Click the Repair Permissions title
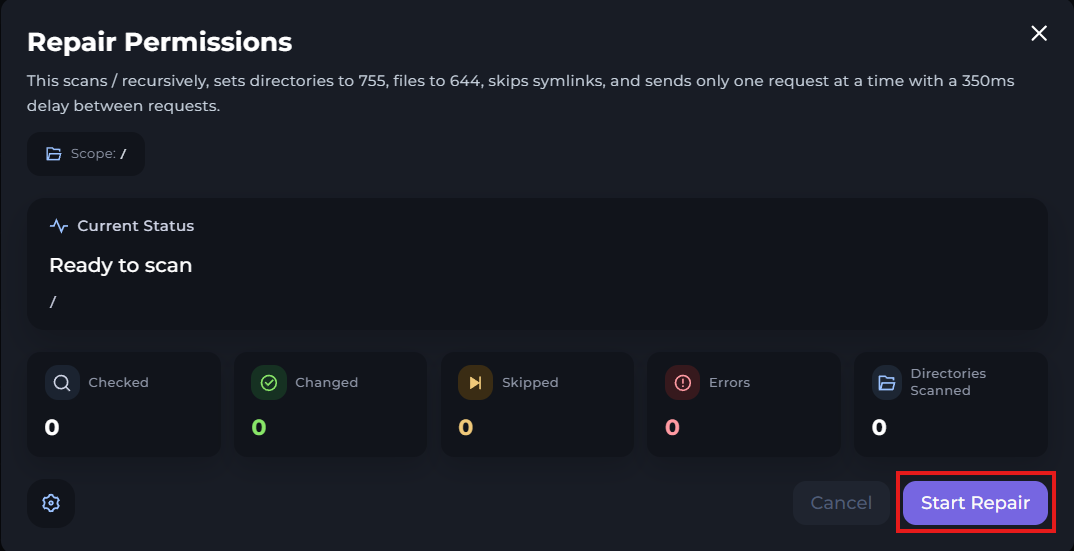Image resolution: width=1074 pixels, height=551 pixels. tap(159, 42)
